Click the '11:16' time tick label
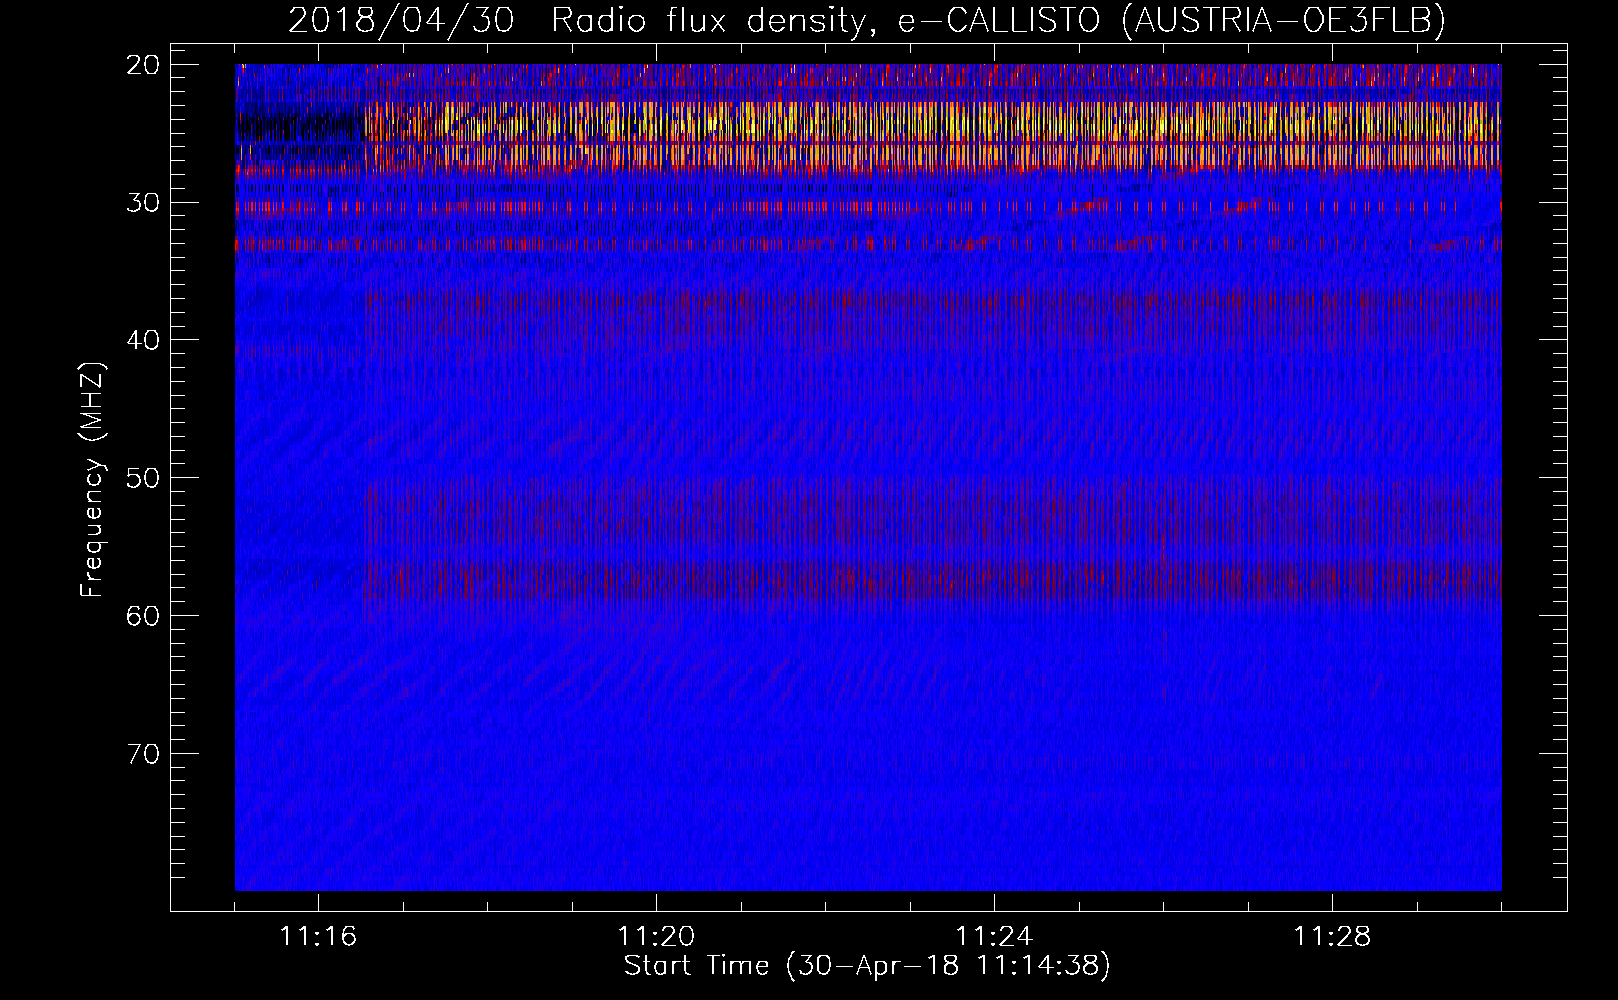Viewport: 1618px width, 1000px height. [x=318, y=937]
